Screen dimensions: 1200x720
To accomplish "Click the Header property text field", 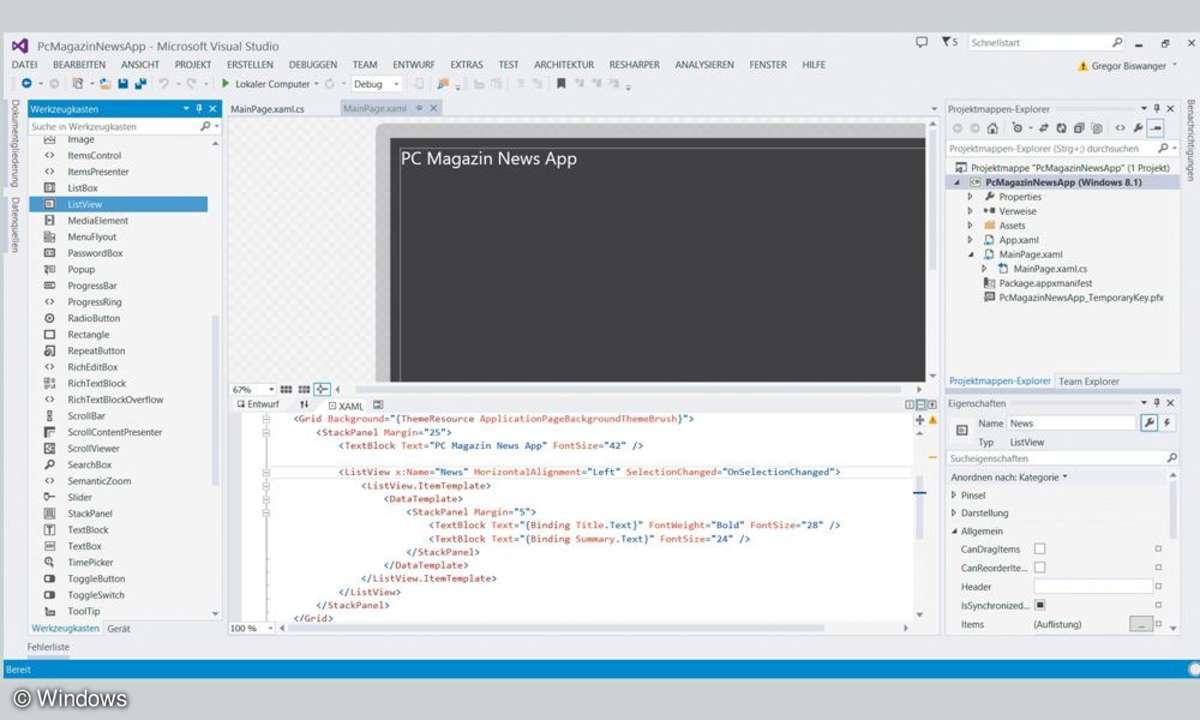I will click(x=1093, y=587).
